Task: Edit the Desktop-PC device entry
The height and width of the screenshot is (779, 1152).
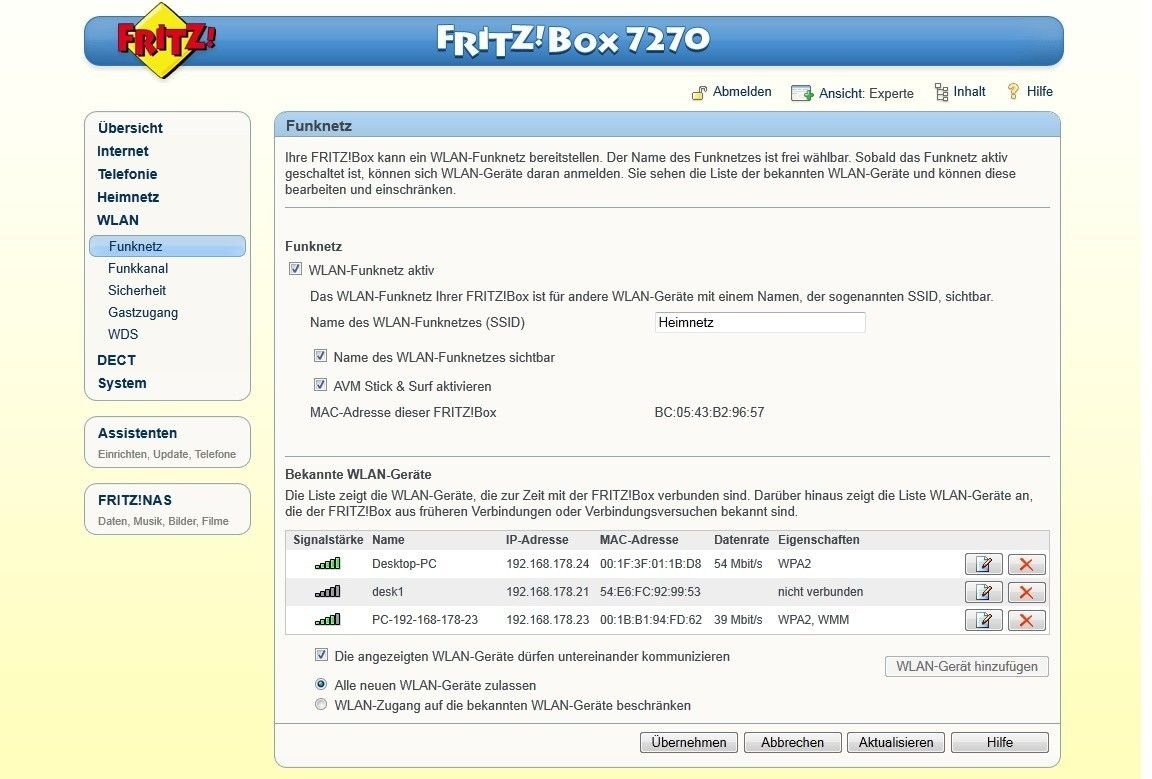Action: pos(984,564)
